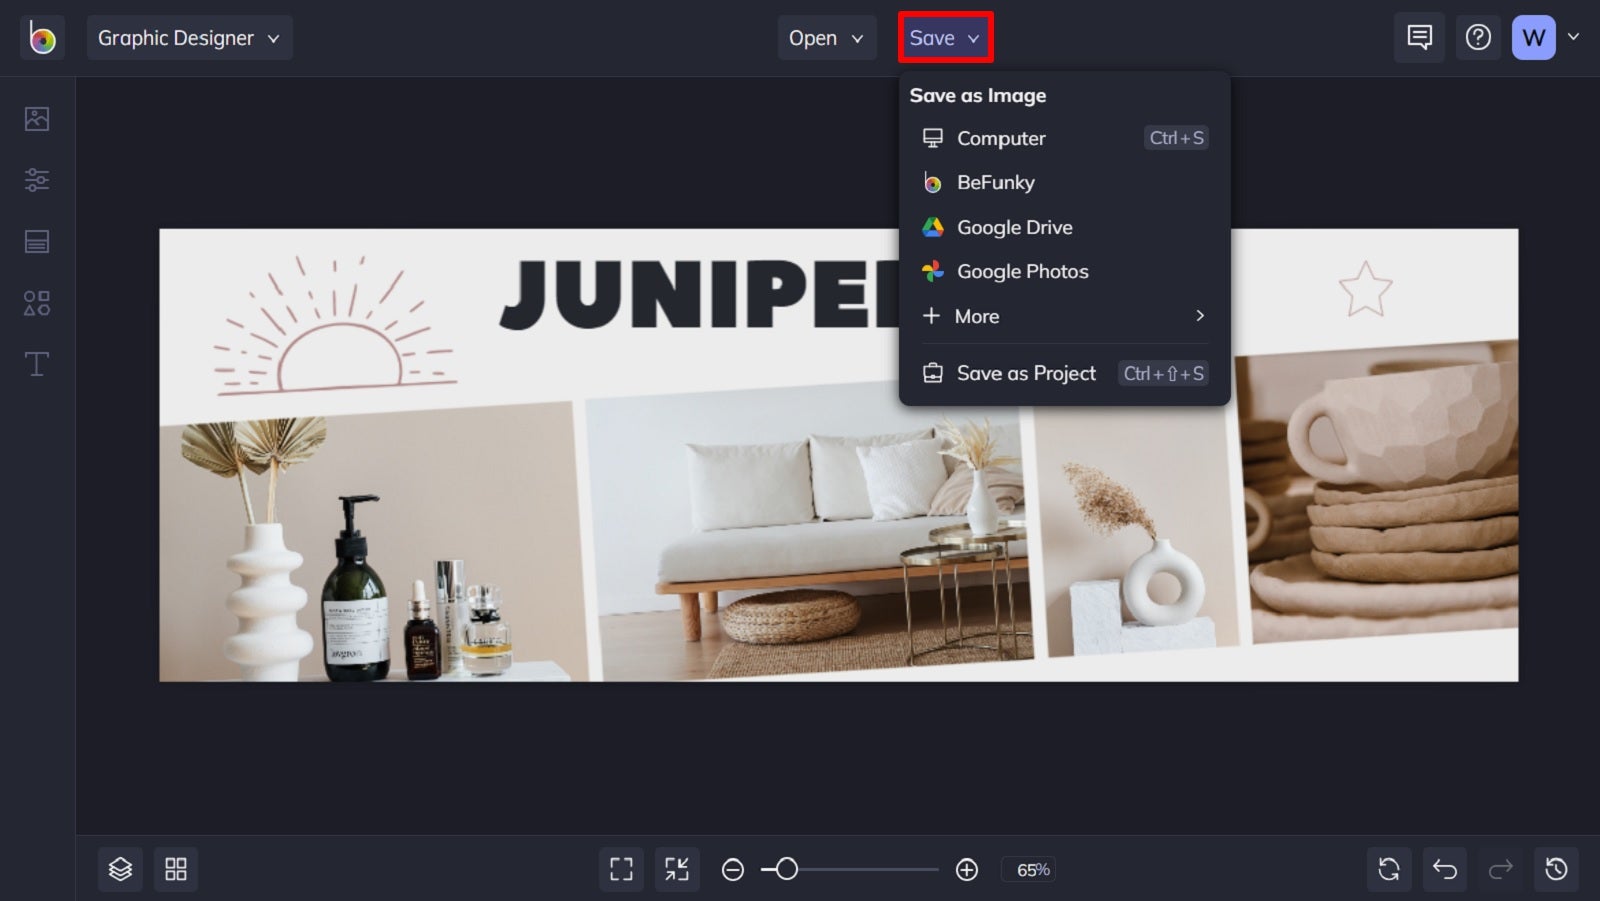
Task: Click the Help question mark icon
Action: (1478, 37)
